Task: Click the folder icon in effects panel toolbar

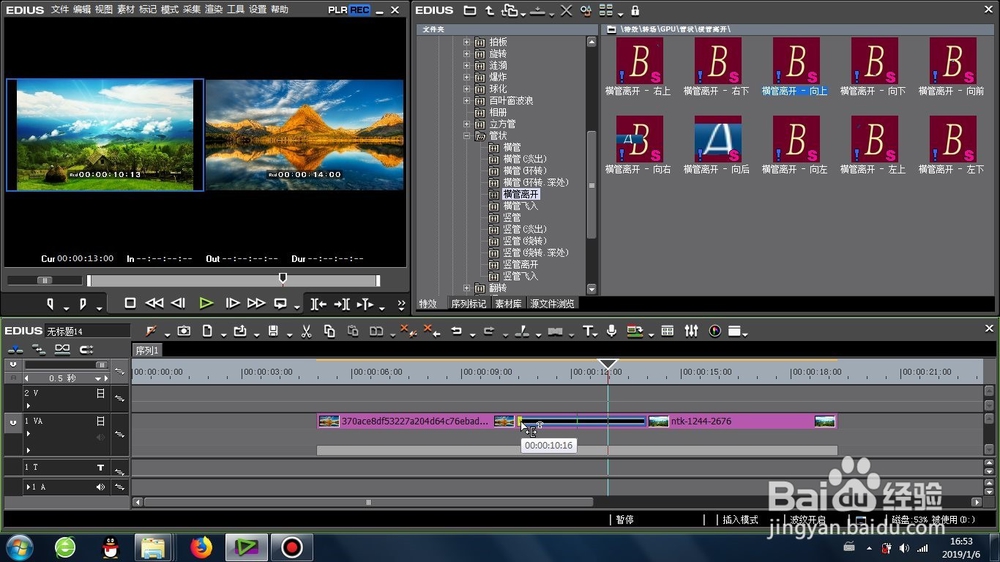Action: coord(469,11)
